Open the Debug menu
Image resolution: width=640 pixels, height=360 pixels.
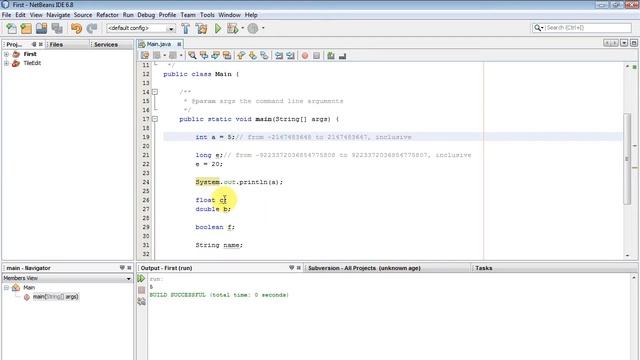point(146,15)
